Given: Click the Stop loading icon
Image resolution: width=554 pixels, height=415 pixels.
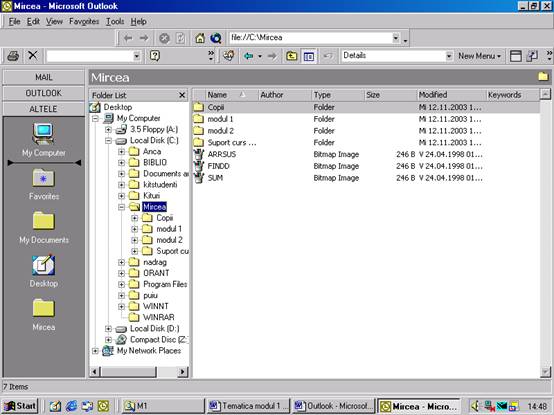Looking at the screenshot, I should pyautogui.click(x=164, y=38).
